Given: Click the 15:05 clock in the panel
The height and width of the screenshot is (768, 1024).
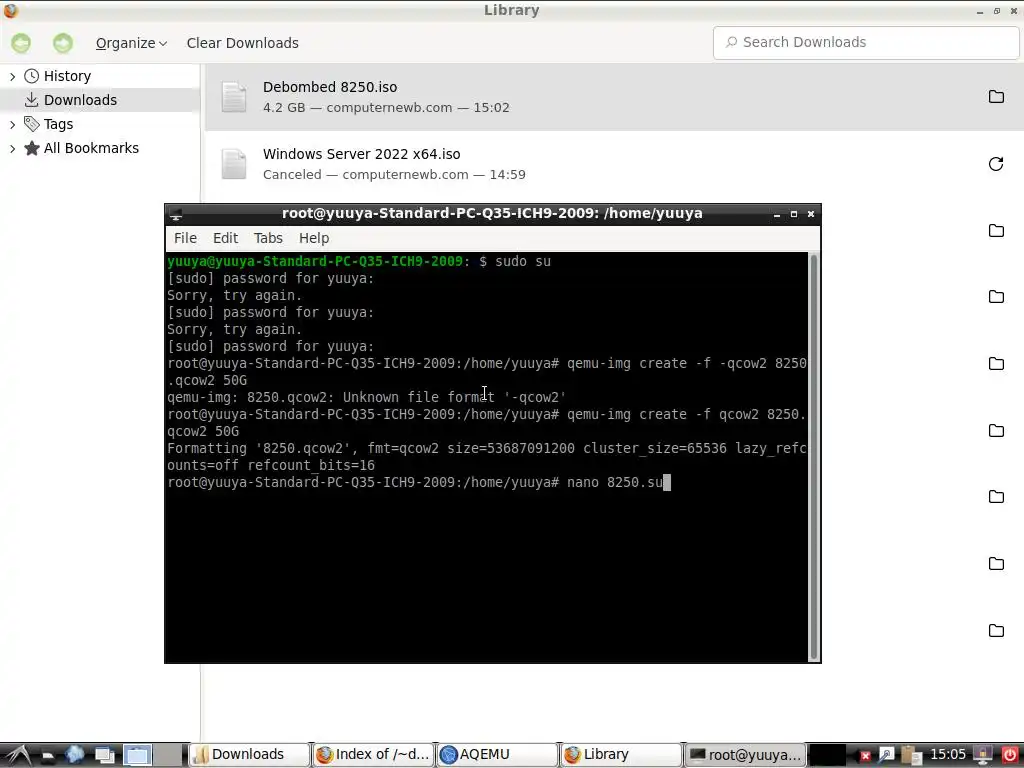Looking at the screenshot, I should (x=948, y=755).
